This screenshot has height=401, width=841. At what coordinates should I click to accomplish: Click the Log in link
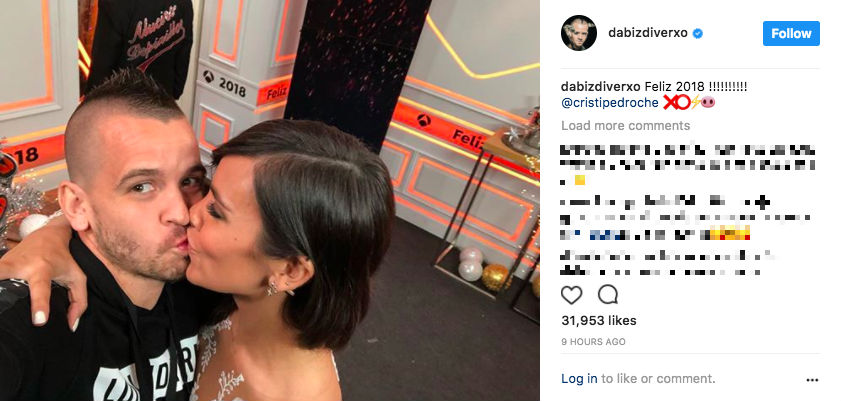coord(579,378)
